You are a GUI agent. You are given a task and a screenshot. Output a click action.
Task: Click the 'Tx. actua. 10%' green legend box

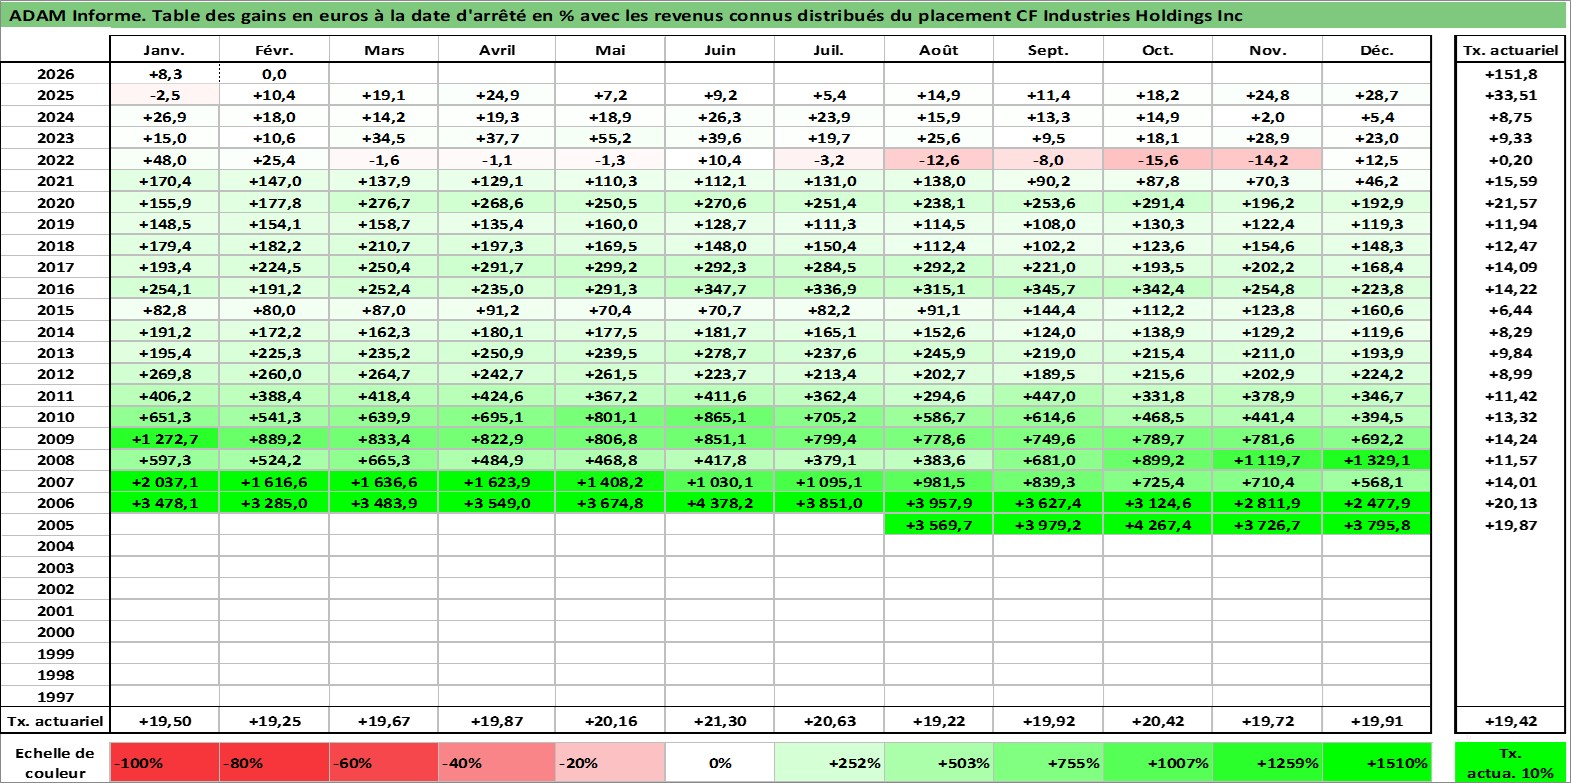[1510, 762]
